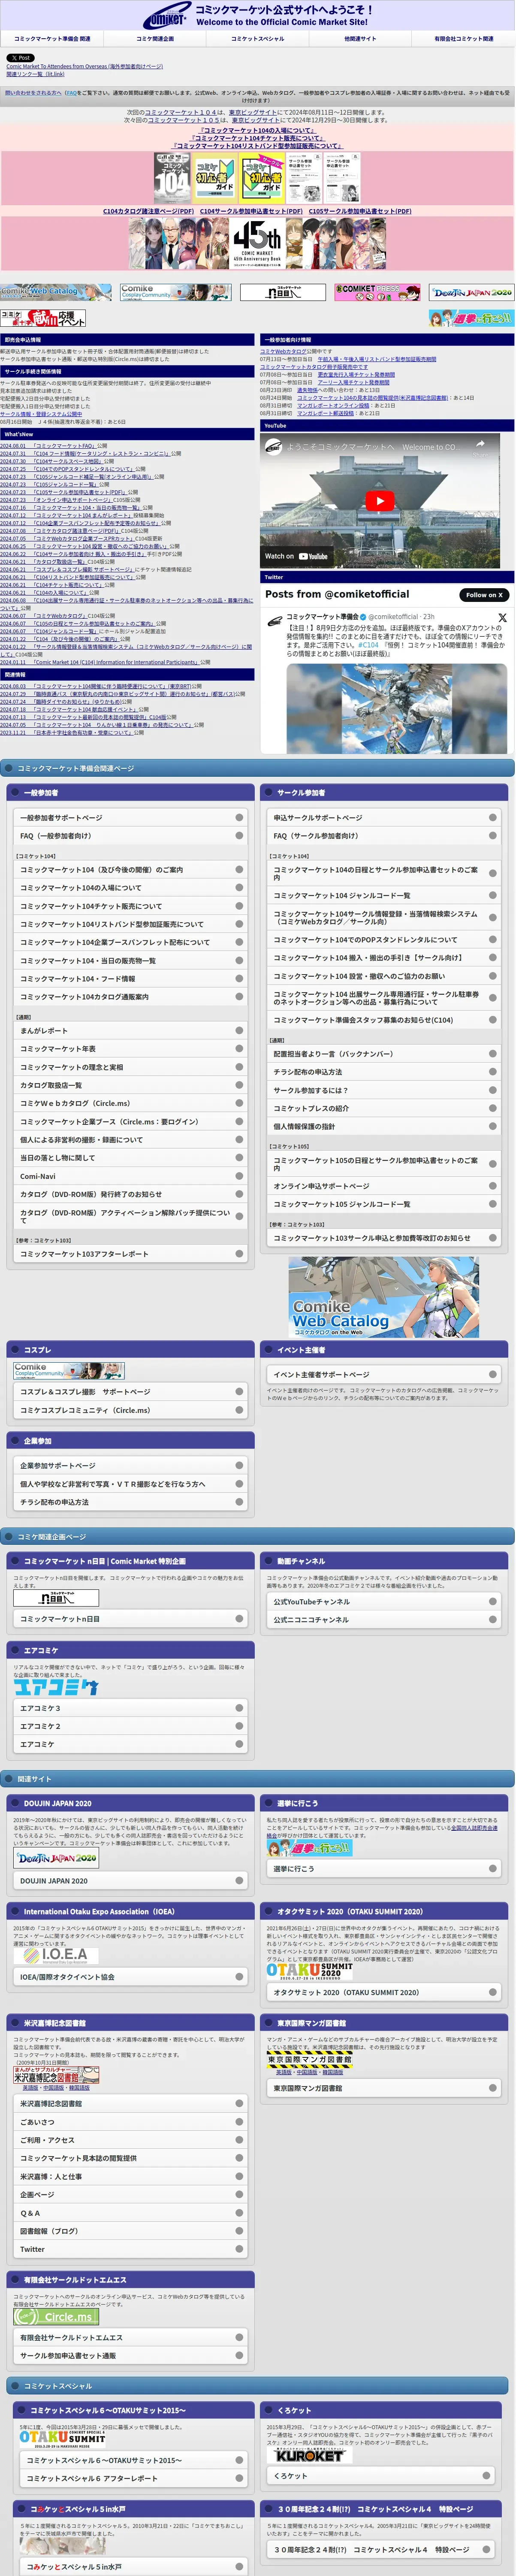This screenshot has height=2576, width=516.
Task: Open 関連リンク一覧 (lit.link) link
Action: point(35,74)
